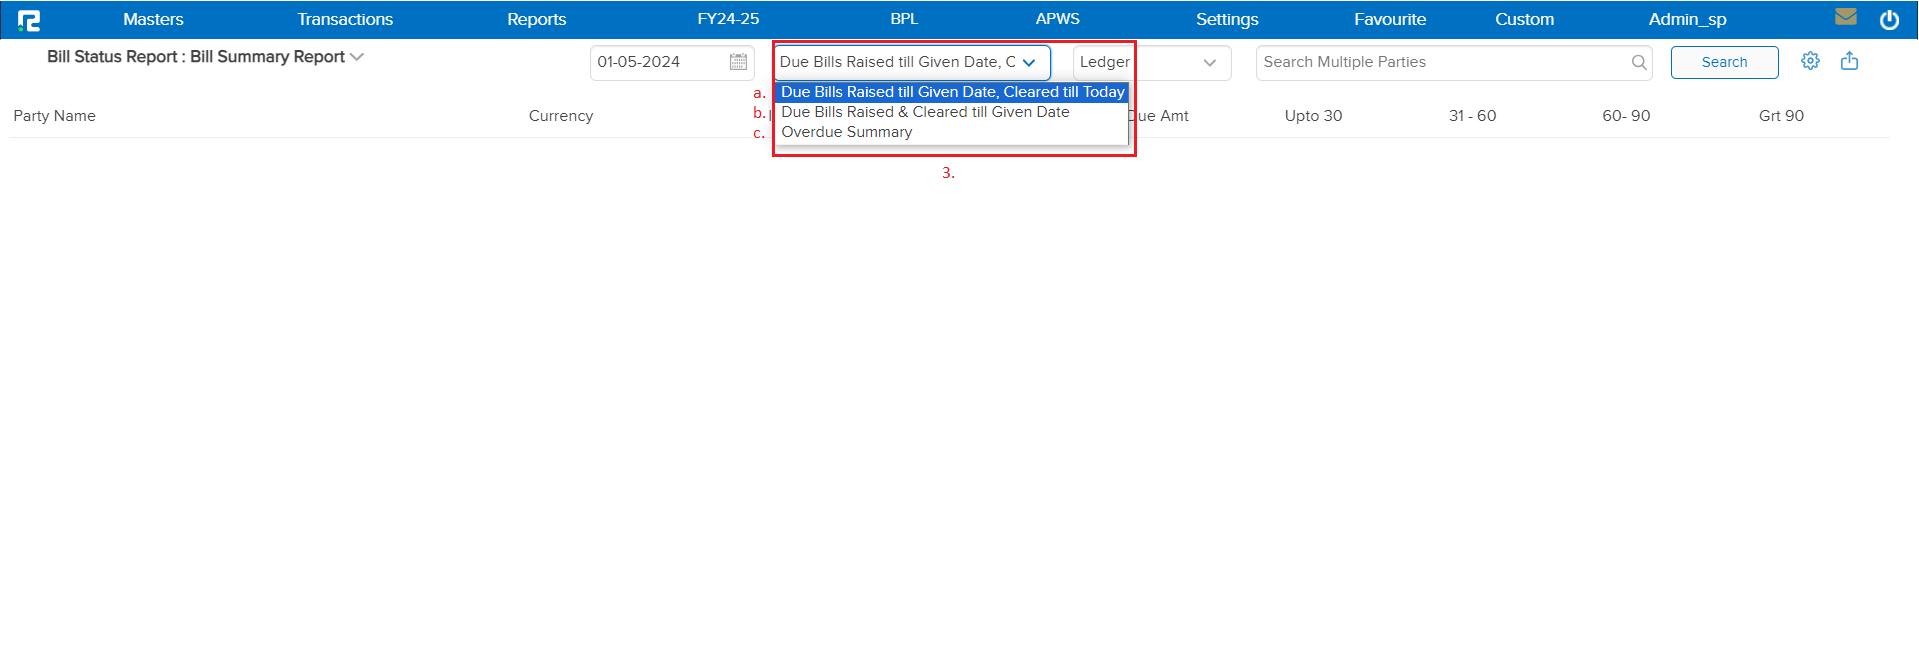Click the 01-05-2024 date field
Viewport: 1919px width, 648px height.
(655, 62)
